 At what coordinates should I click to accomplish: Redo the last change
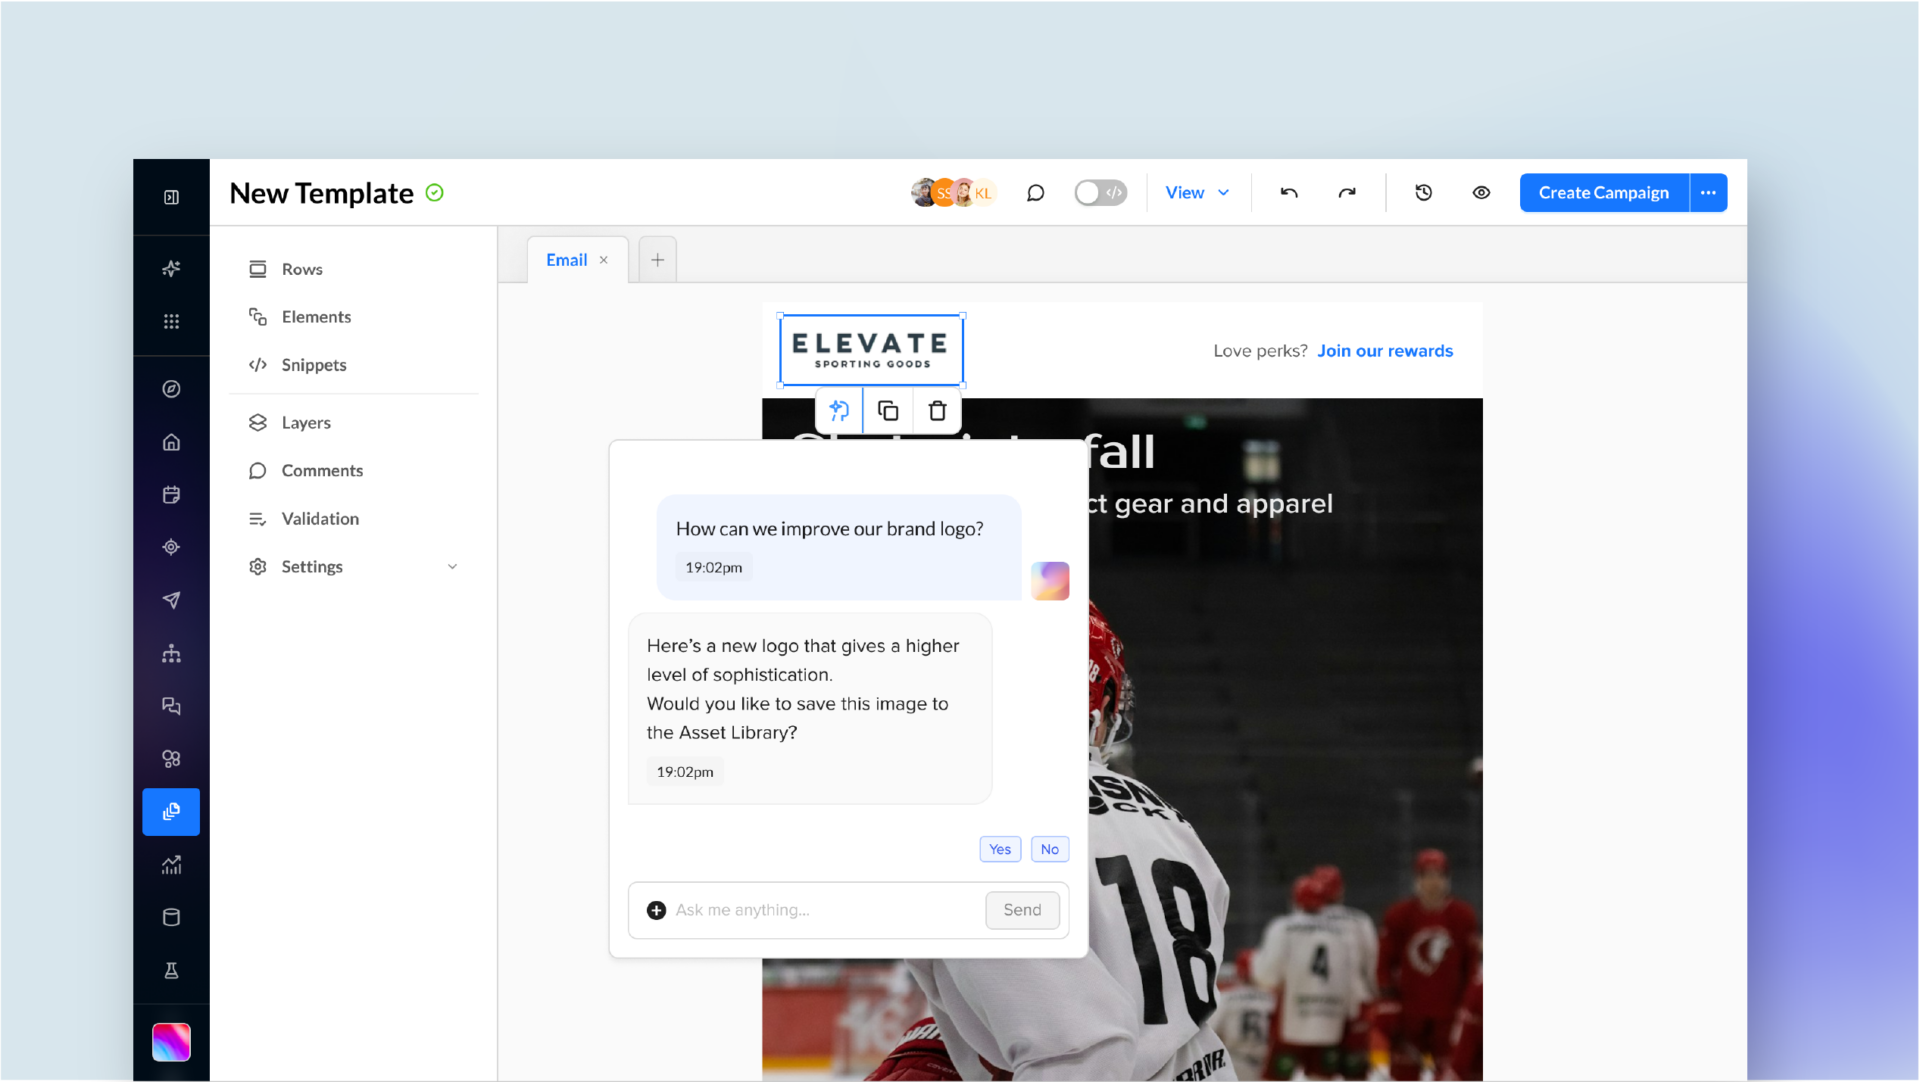[1346, 192]
